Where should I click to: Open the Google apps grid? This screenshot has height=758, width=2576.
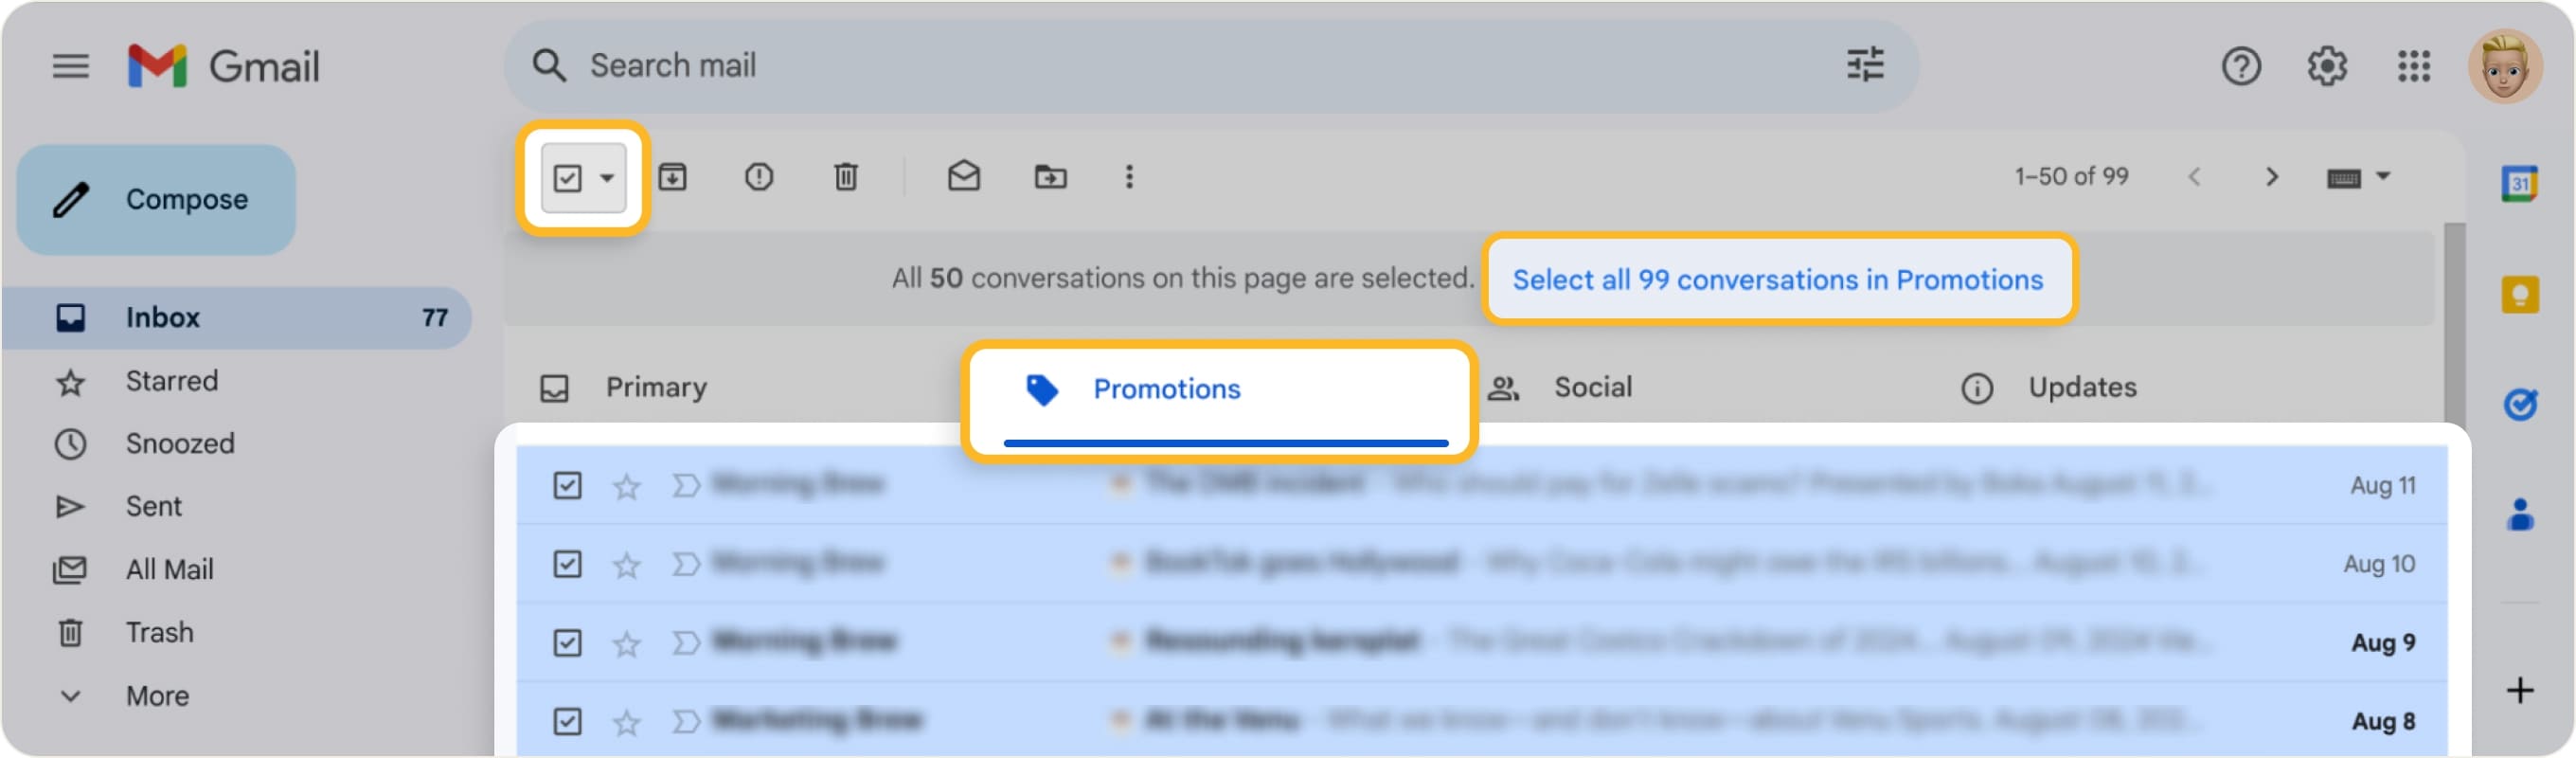click(2413, 66)
